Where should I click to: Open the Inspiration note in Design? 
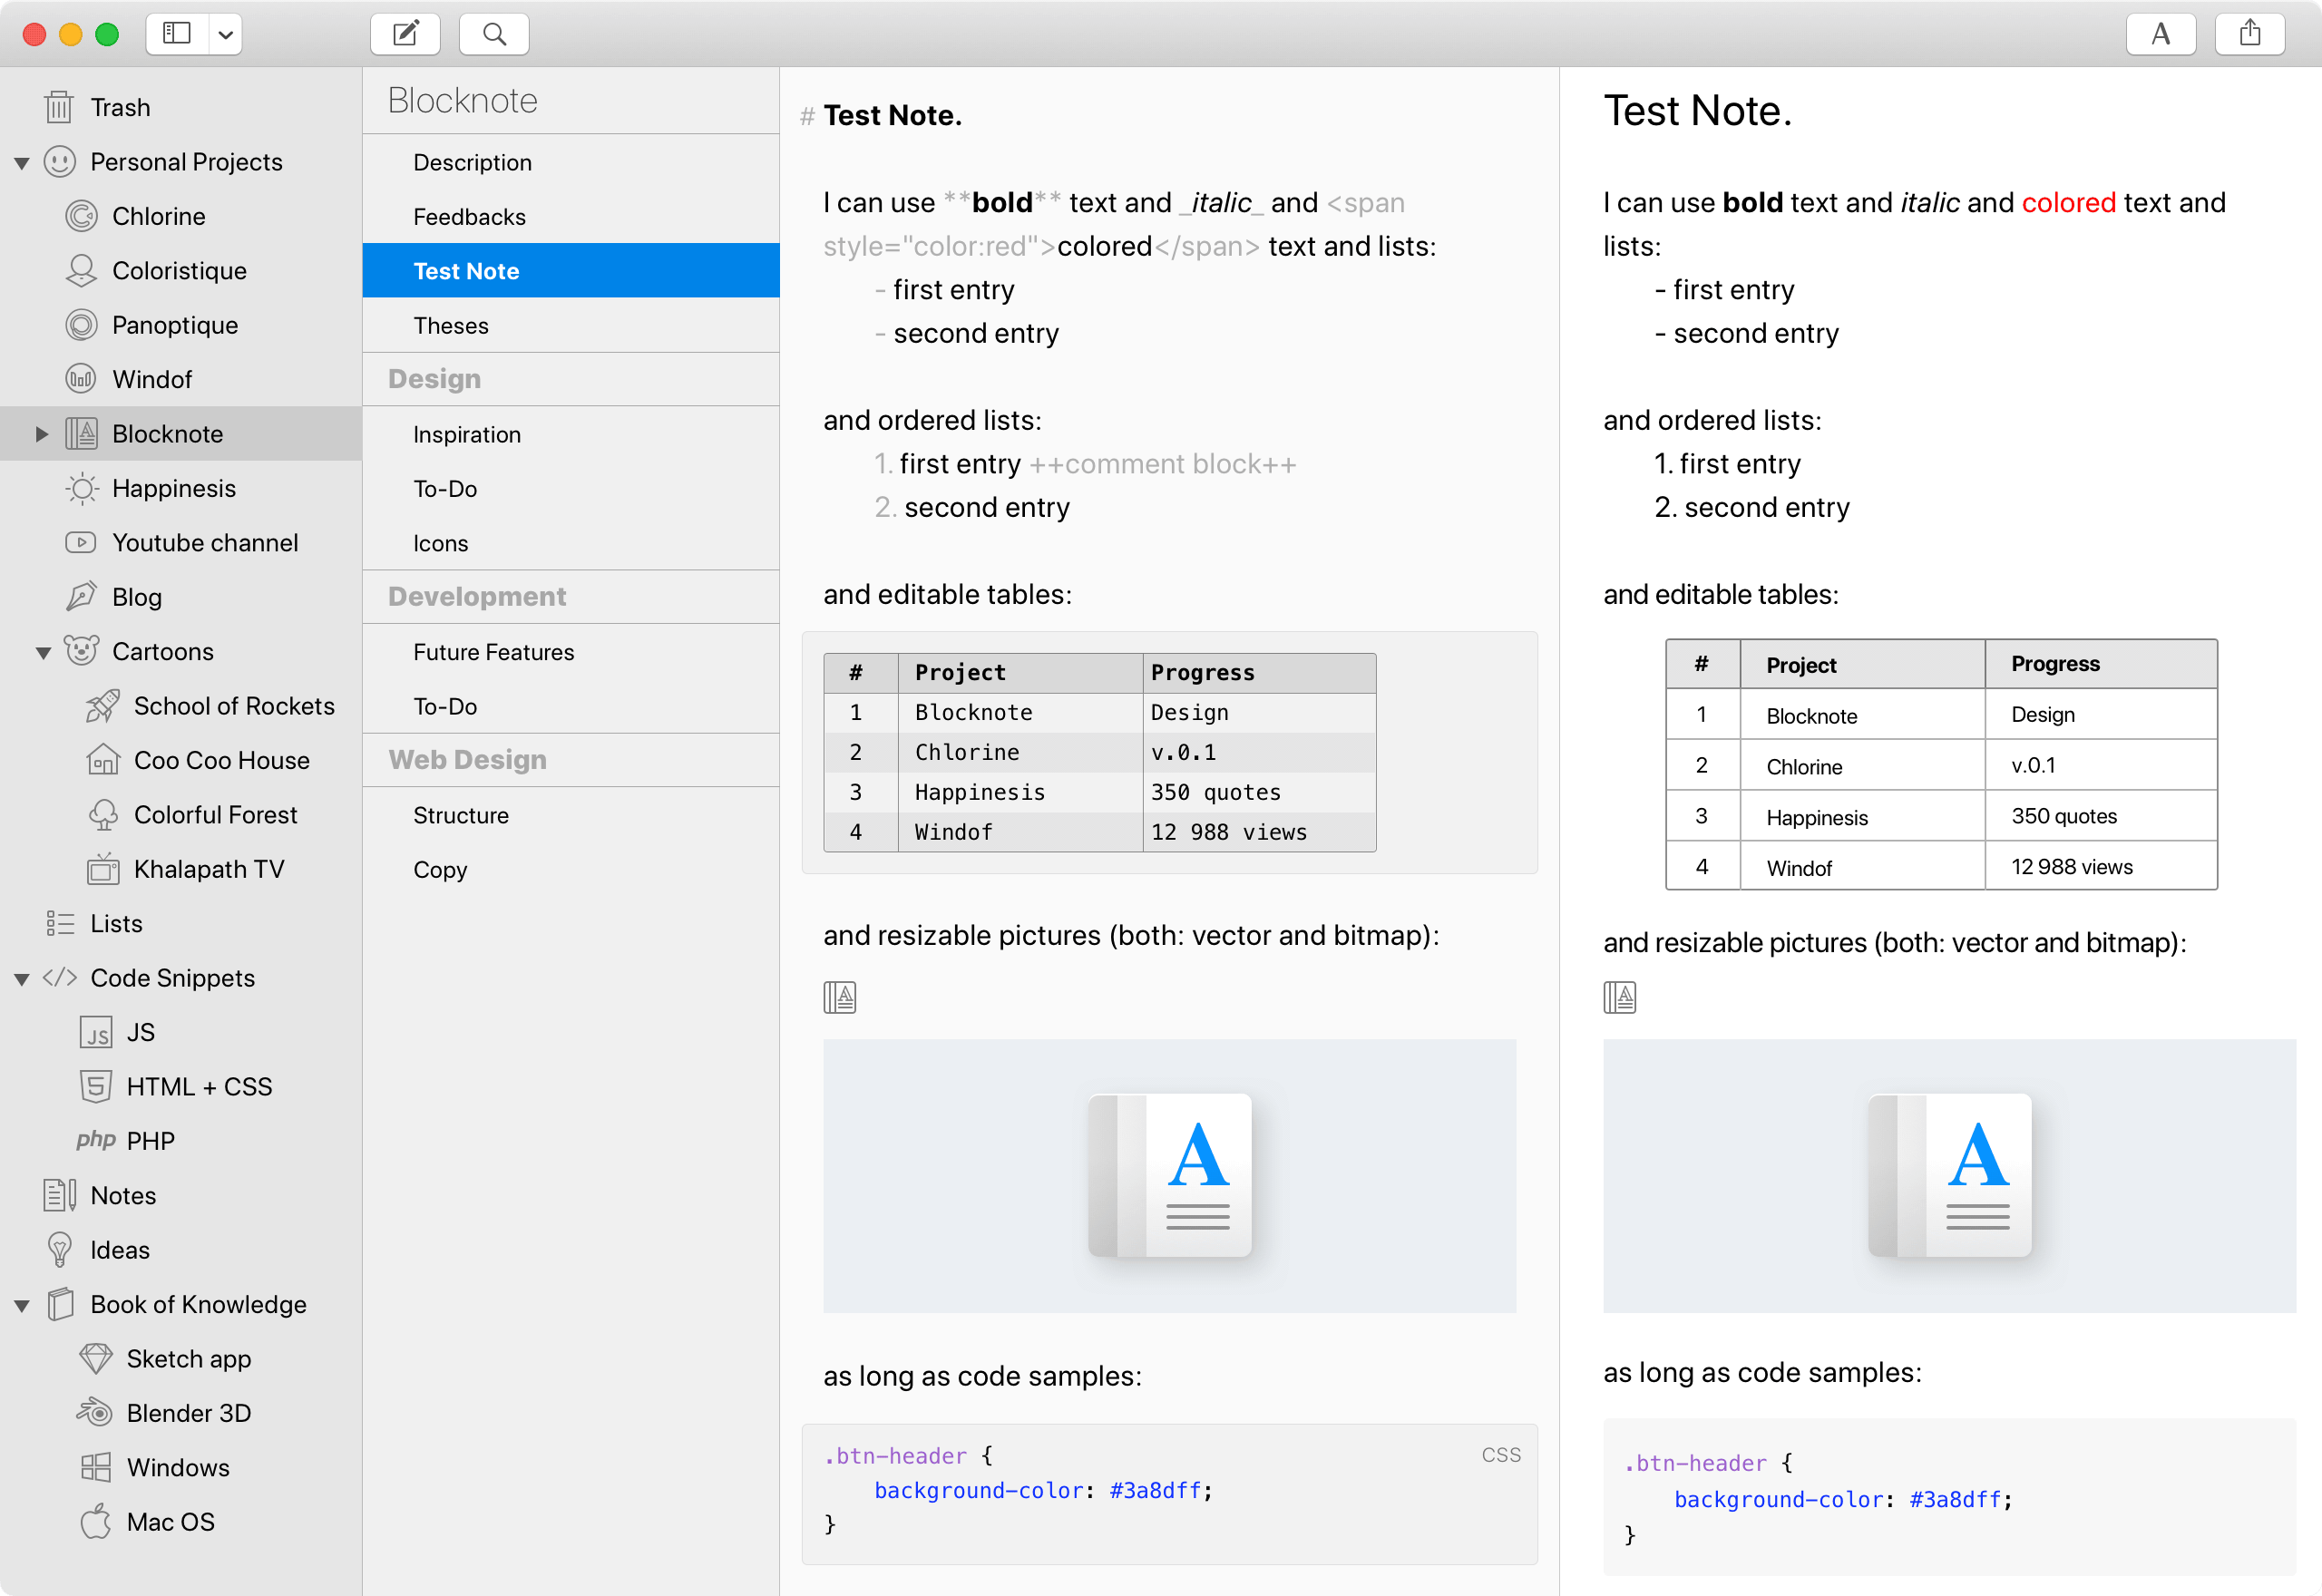pyautogui.click(x=467, y=434)
